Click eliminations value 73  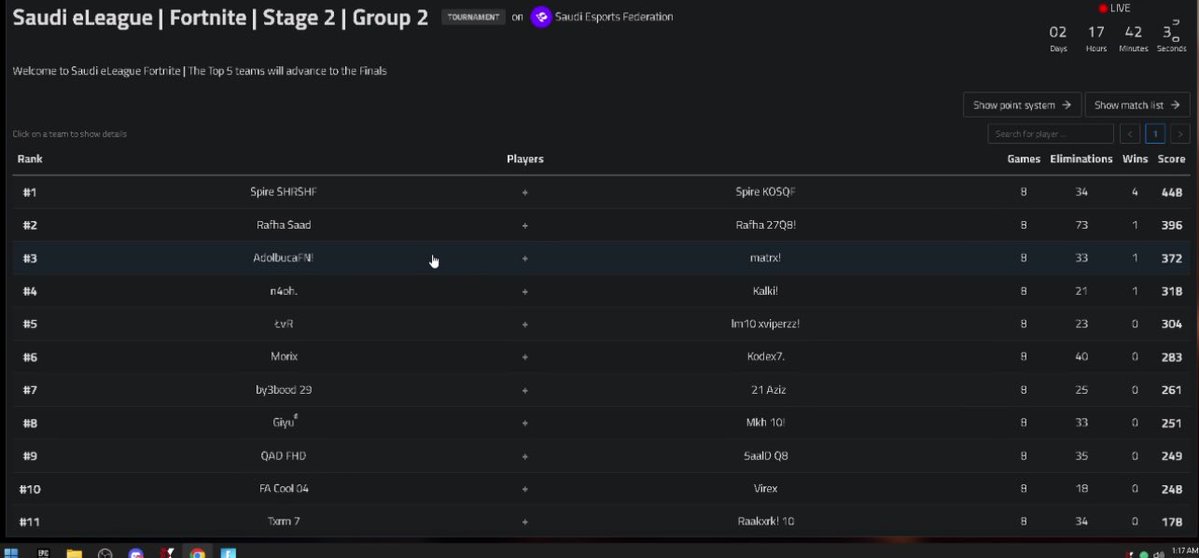pos(1080,225)
